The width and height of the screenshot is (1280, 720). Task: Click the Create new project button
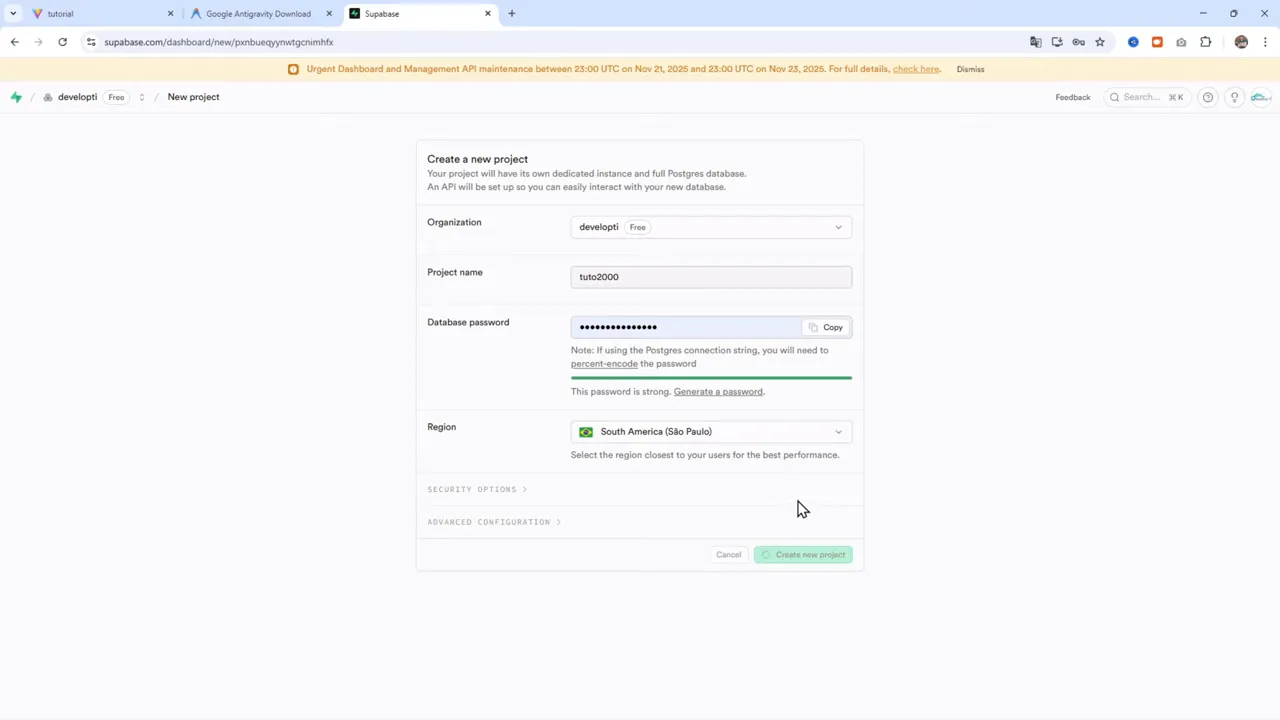pos(803,554)
